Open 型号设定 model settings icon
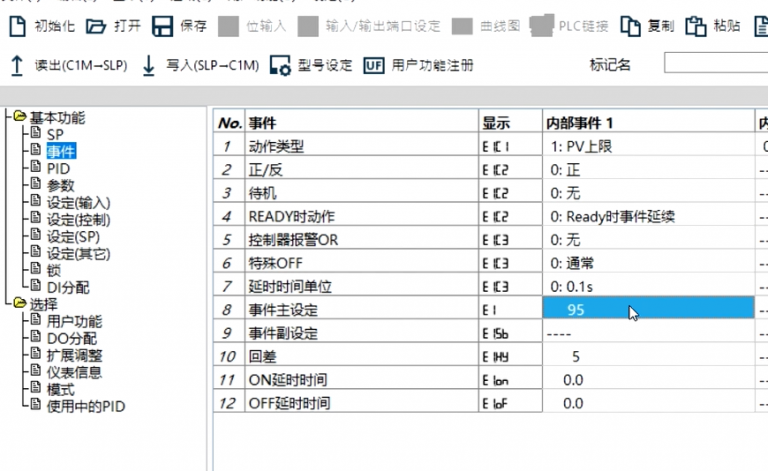Viewport: 768px width, 471px height. coord(280,66)
